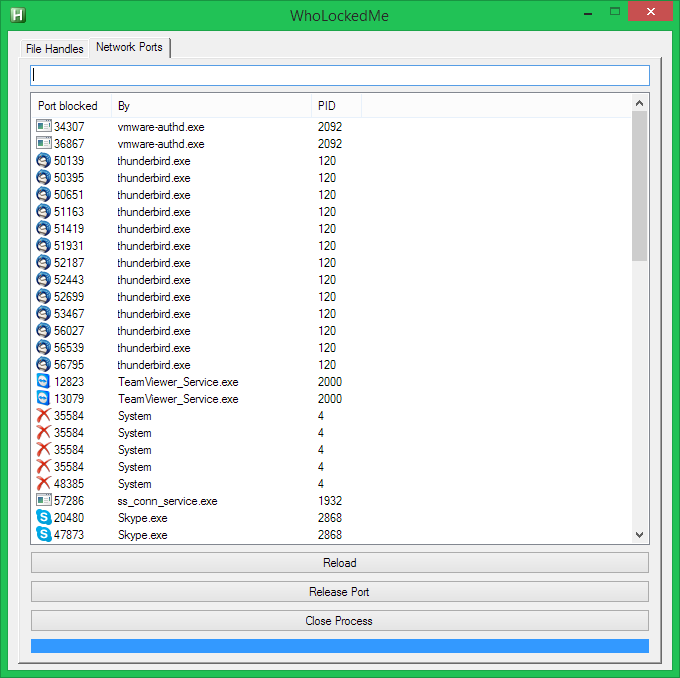This screenshot has height=678, width=680.
Task: Select the System entry for port 48385
Action: pyautogui.click(x=134, y=484)
